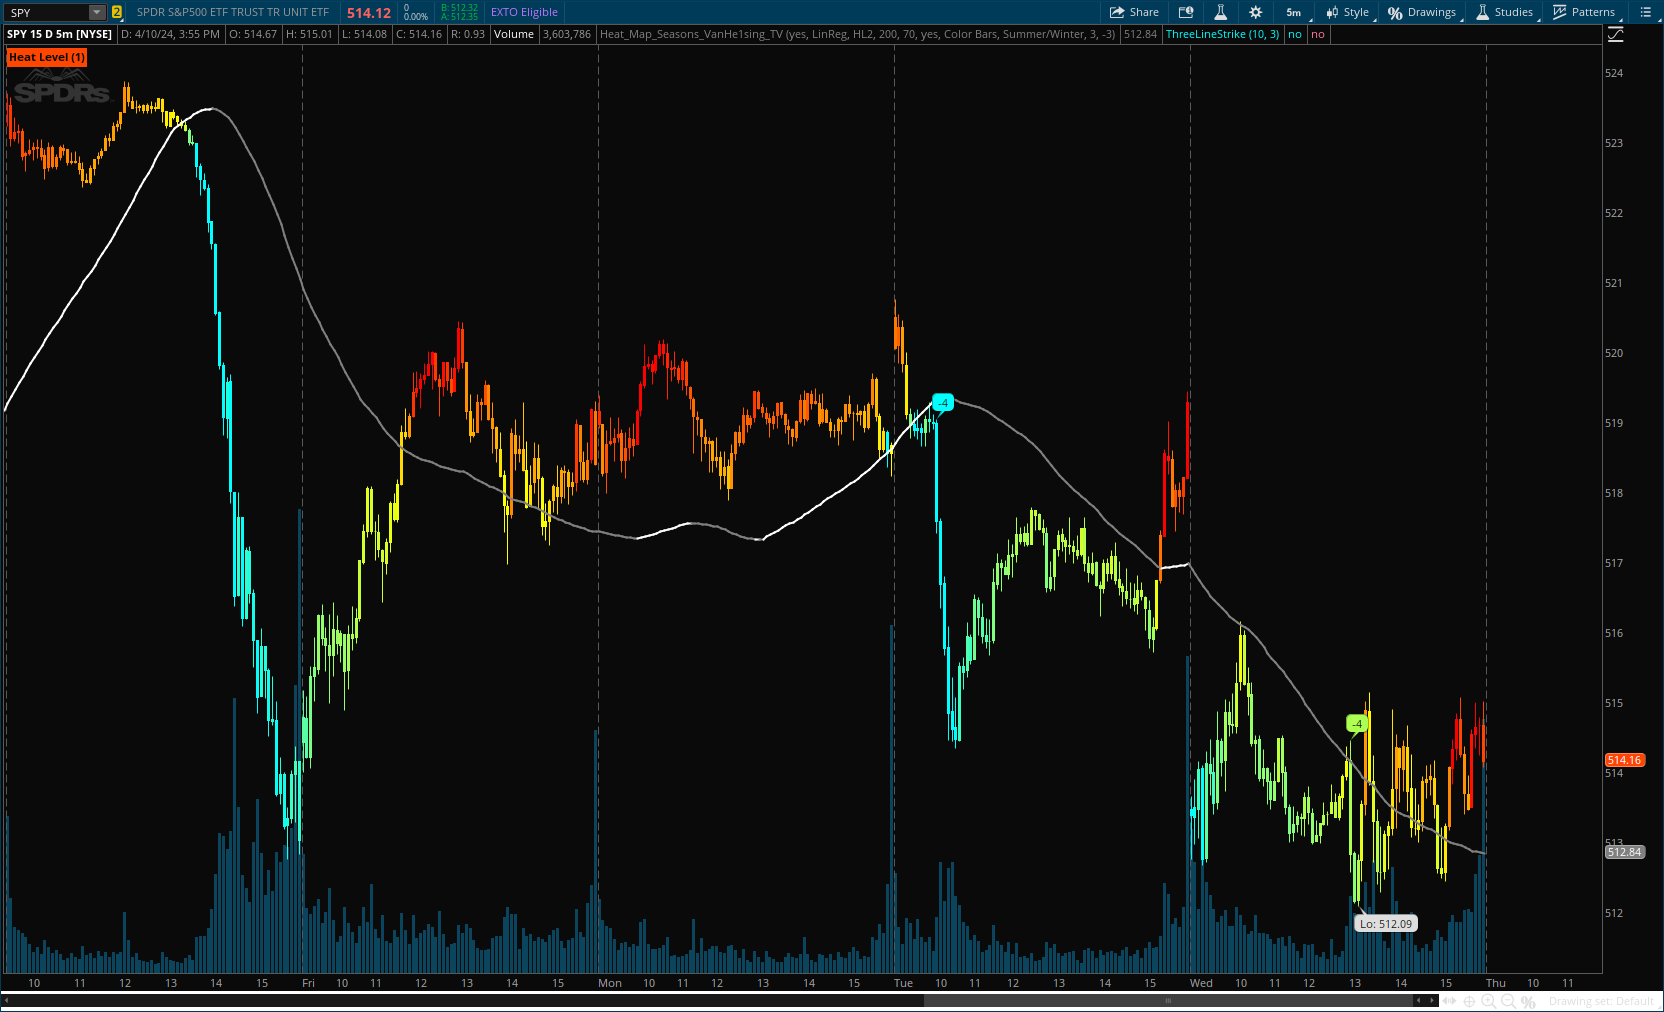
Task: Open the Drawings percent-sign menu
Action: 1422,12
